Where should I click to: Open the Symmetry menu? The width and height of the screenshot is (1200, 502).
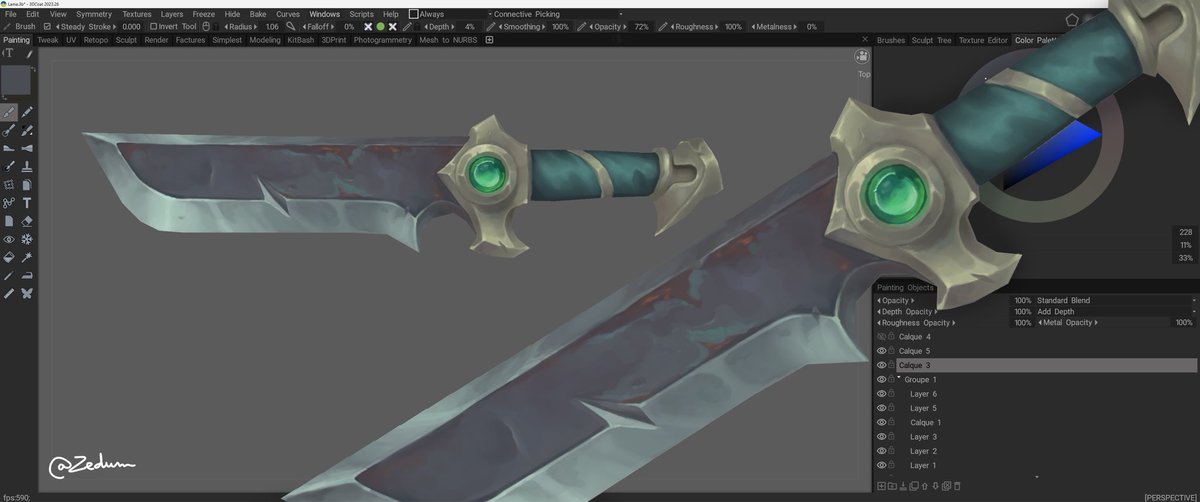click(94, 15)
